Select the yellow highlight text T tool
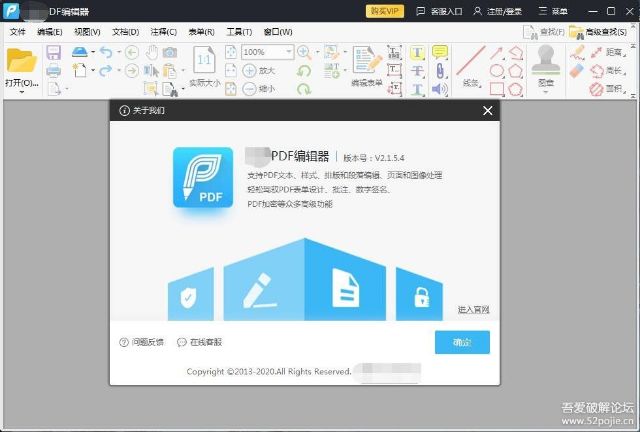 click(x=417, y=52)
